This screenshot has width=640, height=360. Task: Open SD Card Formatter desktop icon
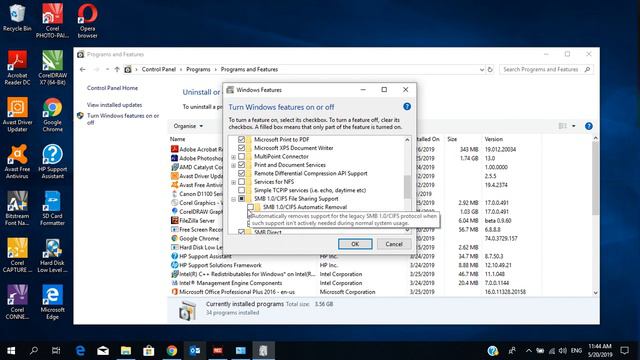52,209
